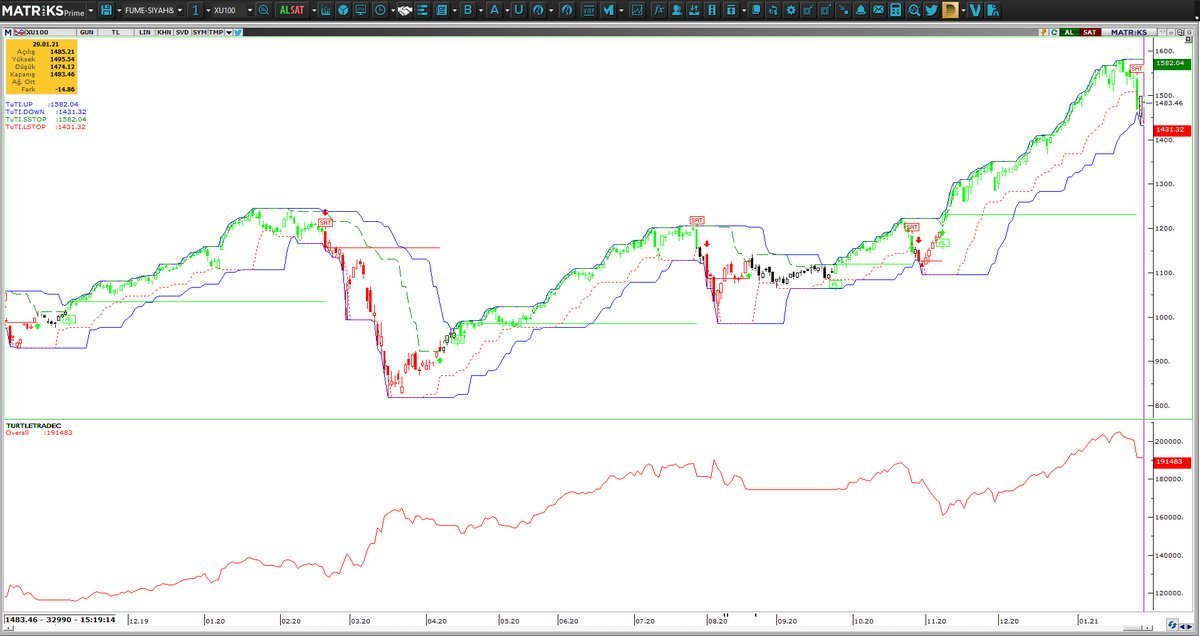
Task: Click the gear settings icon in toolbar
Action: pyautogui.click(x=790, y=10)
